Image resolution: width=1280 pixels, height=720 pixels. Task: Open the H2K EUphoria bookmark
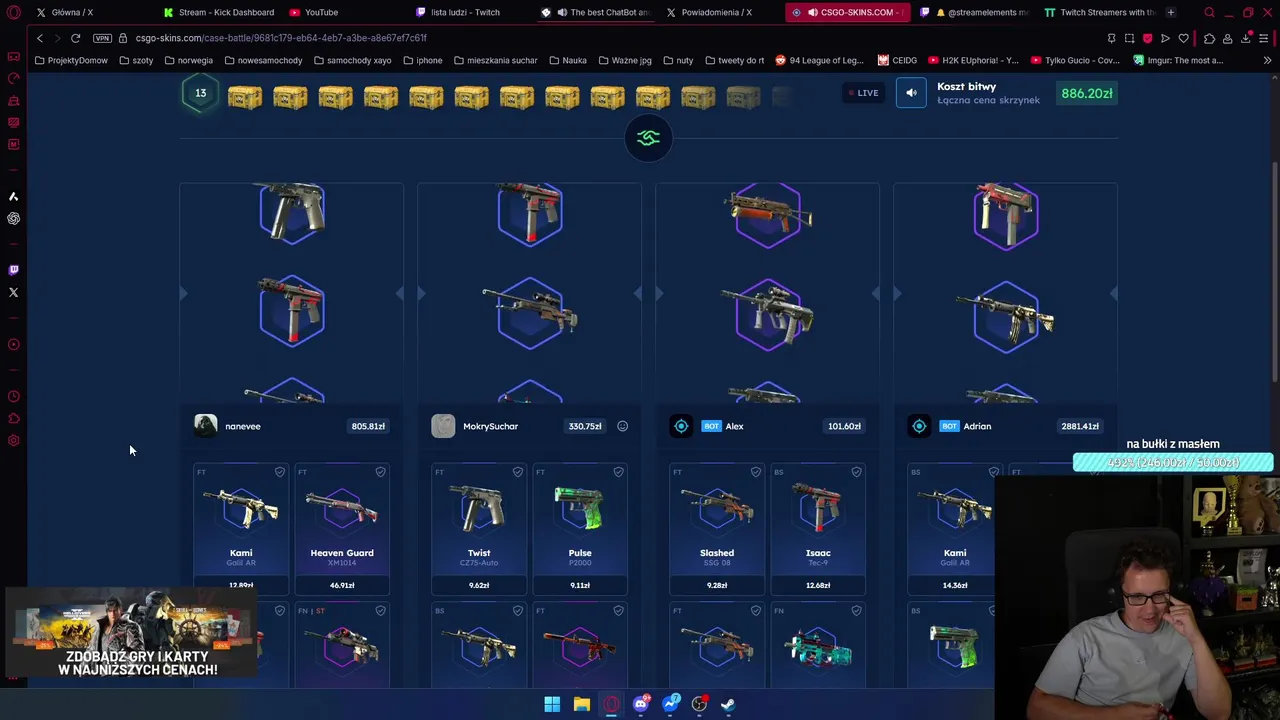[x=973, y=60]
